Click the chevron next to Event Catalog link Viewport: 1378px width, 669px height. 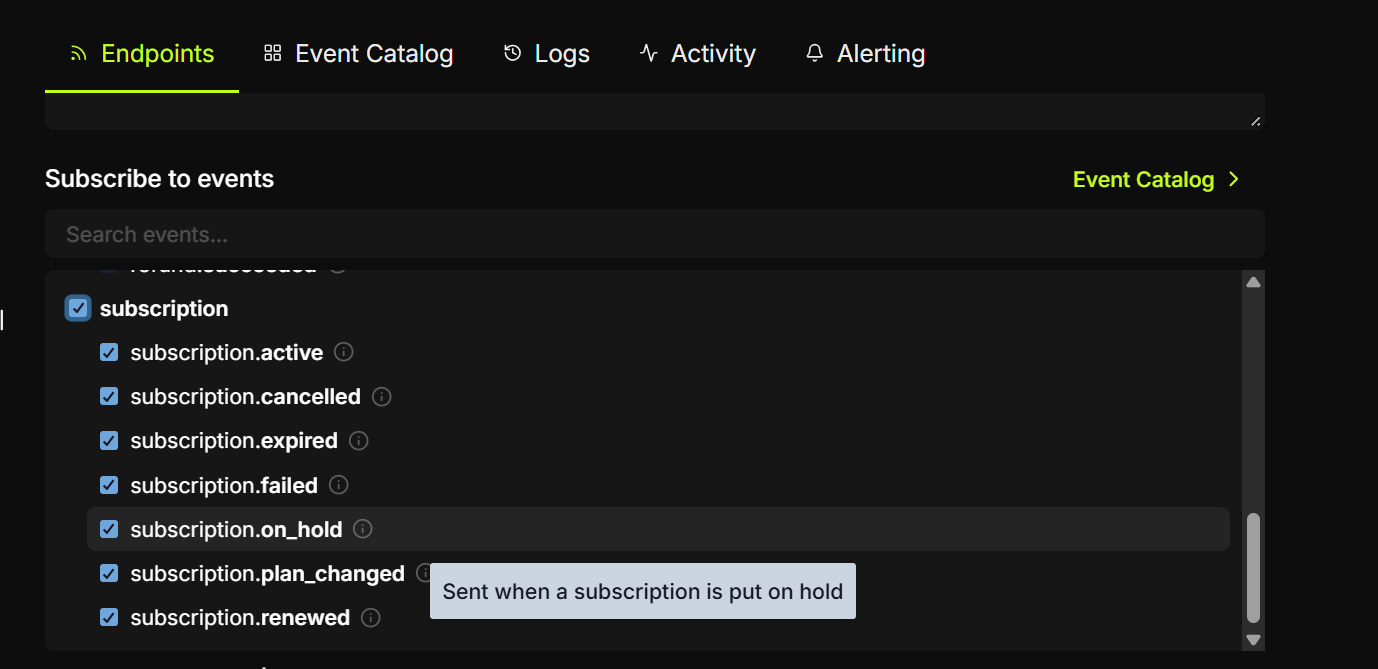coord(1233,179)
